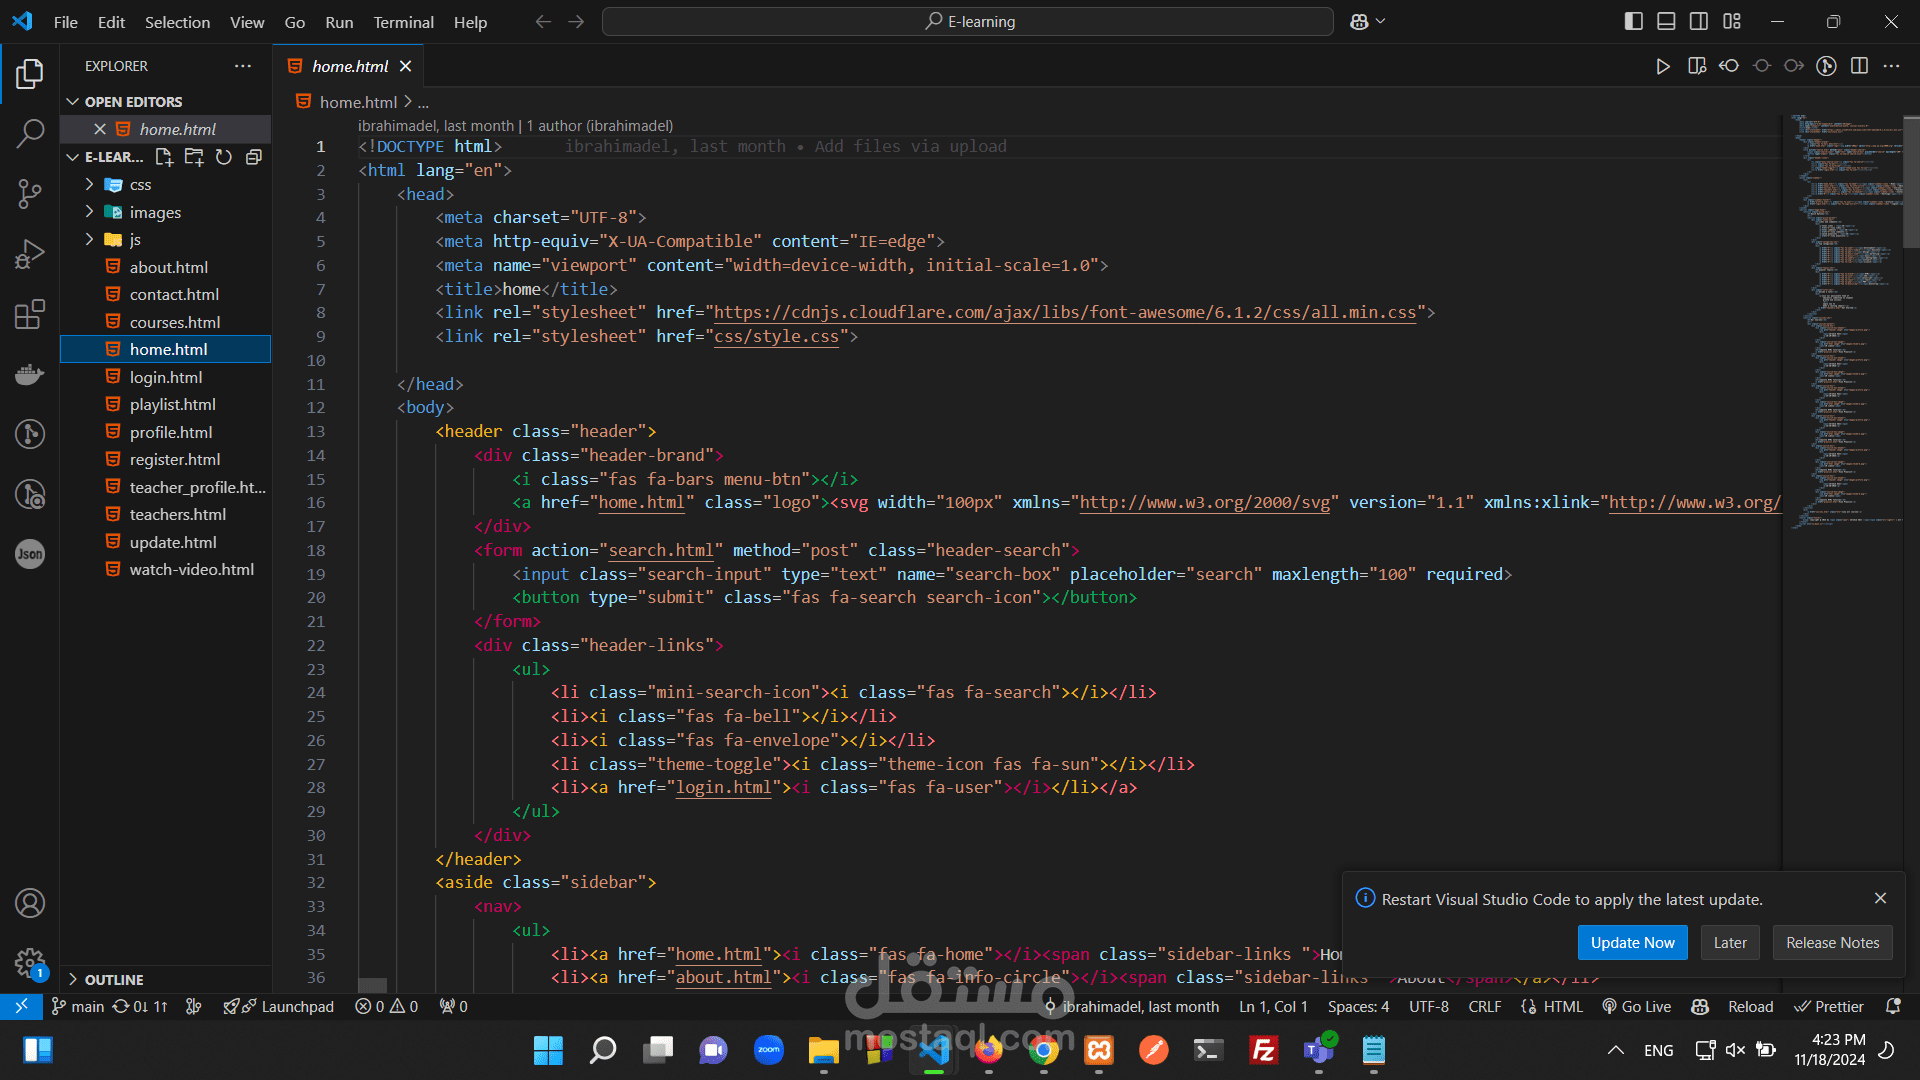Viewport: 1920px width, 1080px height.
Task: Toggle the Primary Side Bar layout button
Action: point(1633,21)
